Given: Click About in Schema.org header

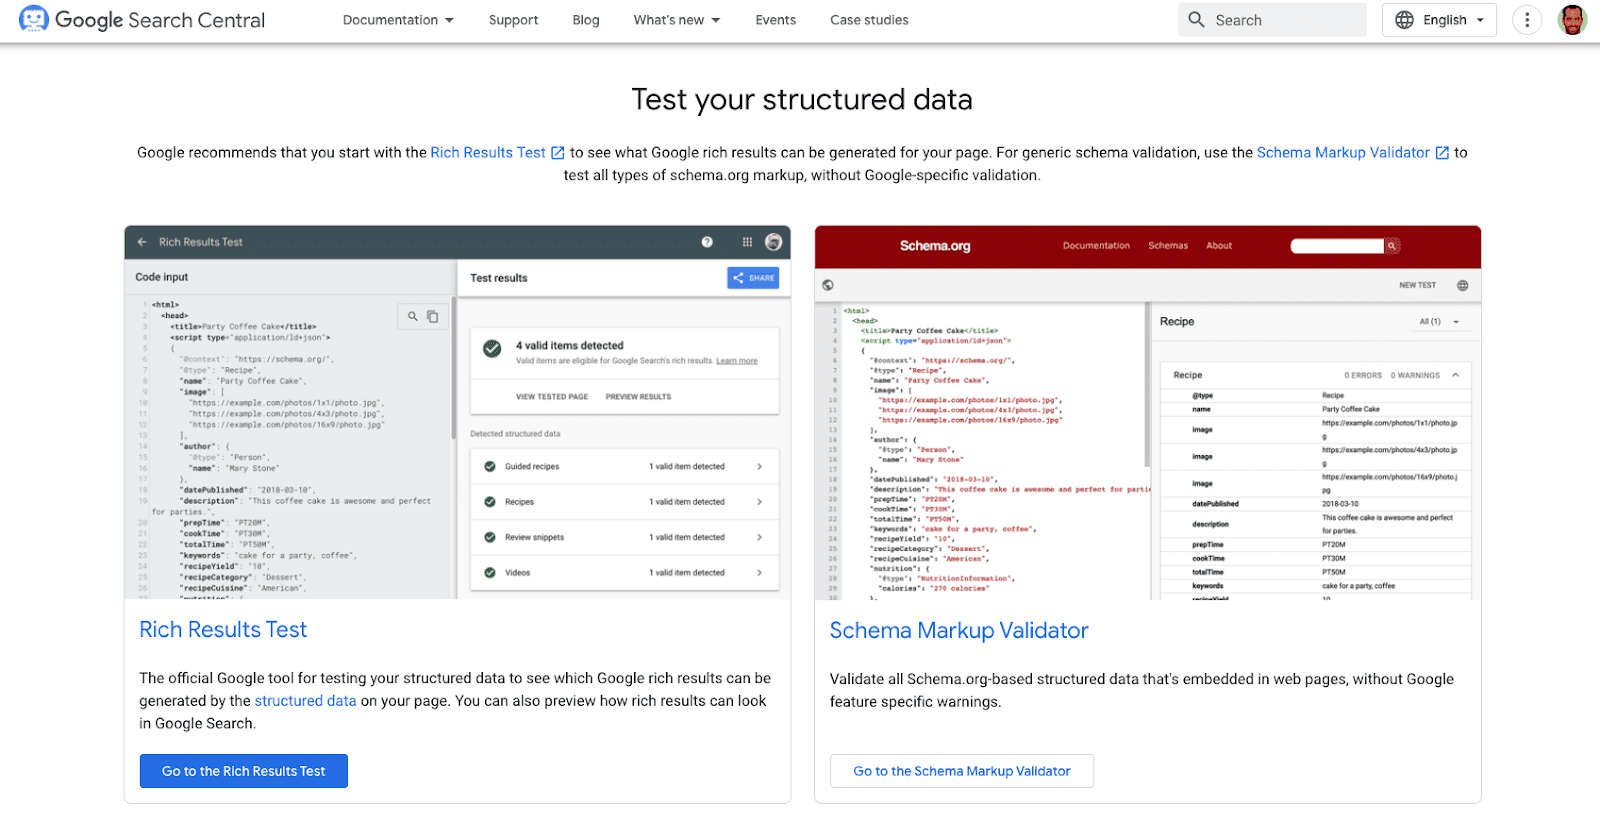Looking at the screenshot, I should pos(1219,246).
